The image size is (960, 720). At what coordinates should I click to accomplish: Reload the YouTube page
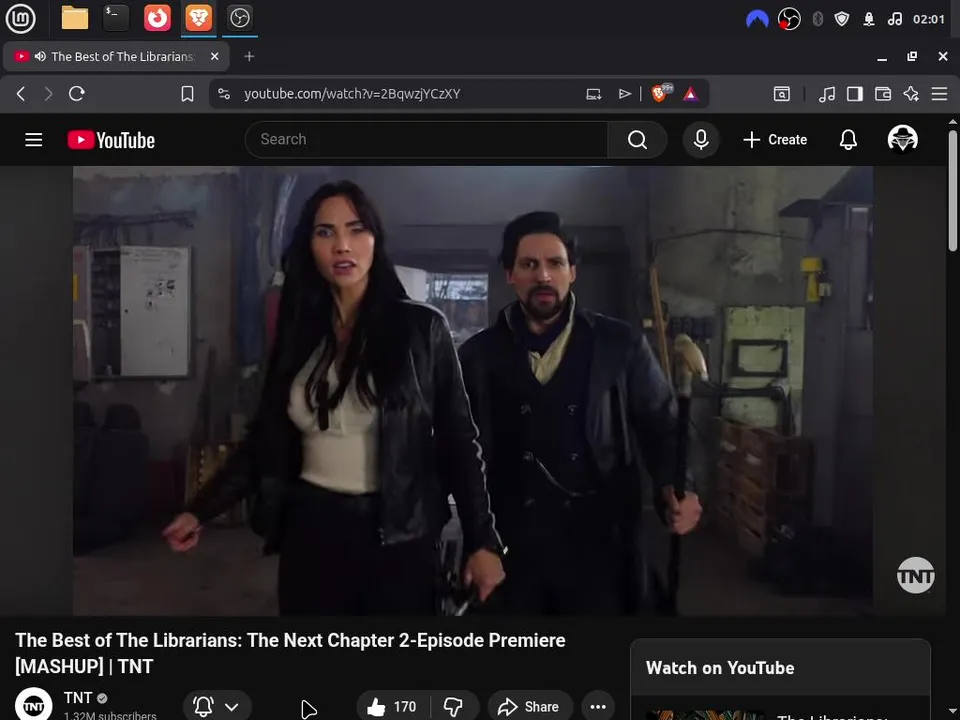[x=77, y=94]
